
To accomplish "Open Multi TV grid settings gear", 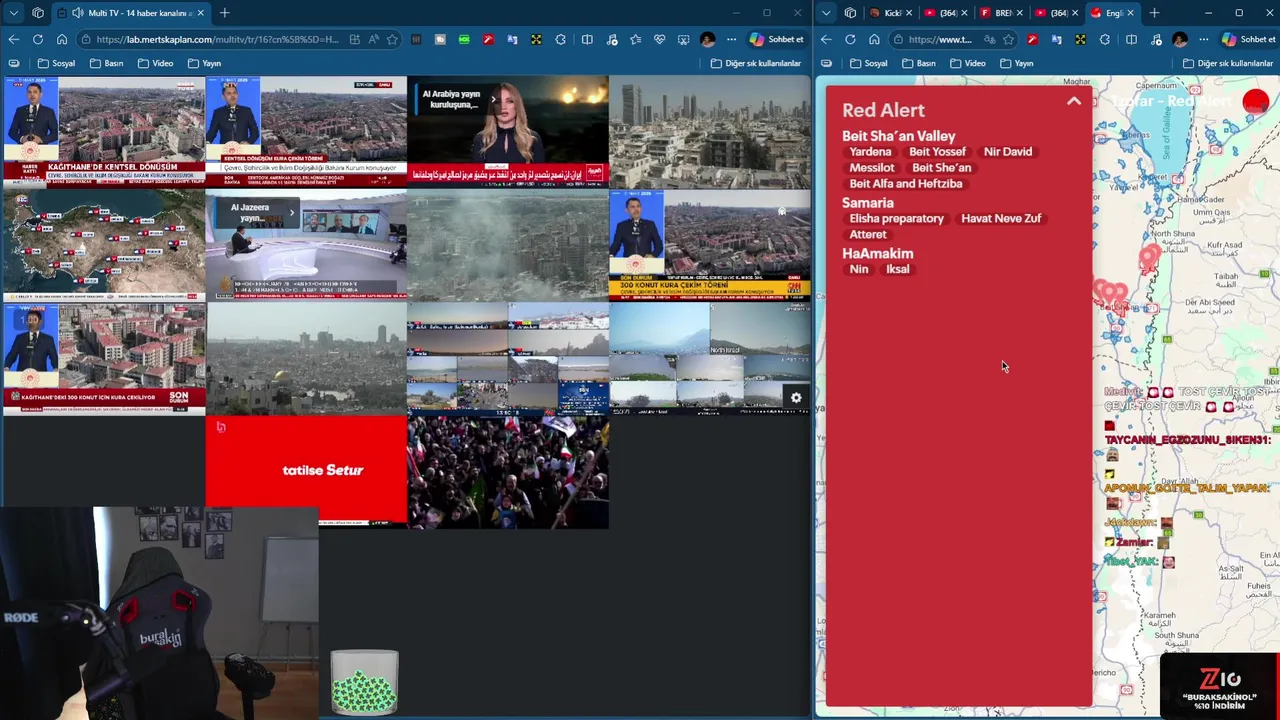I will point(796,398).
